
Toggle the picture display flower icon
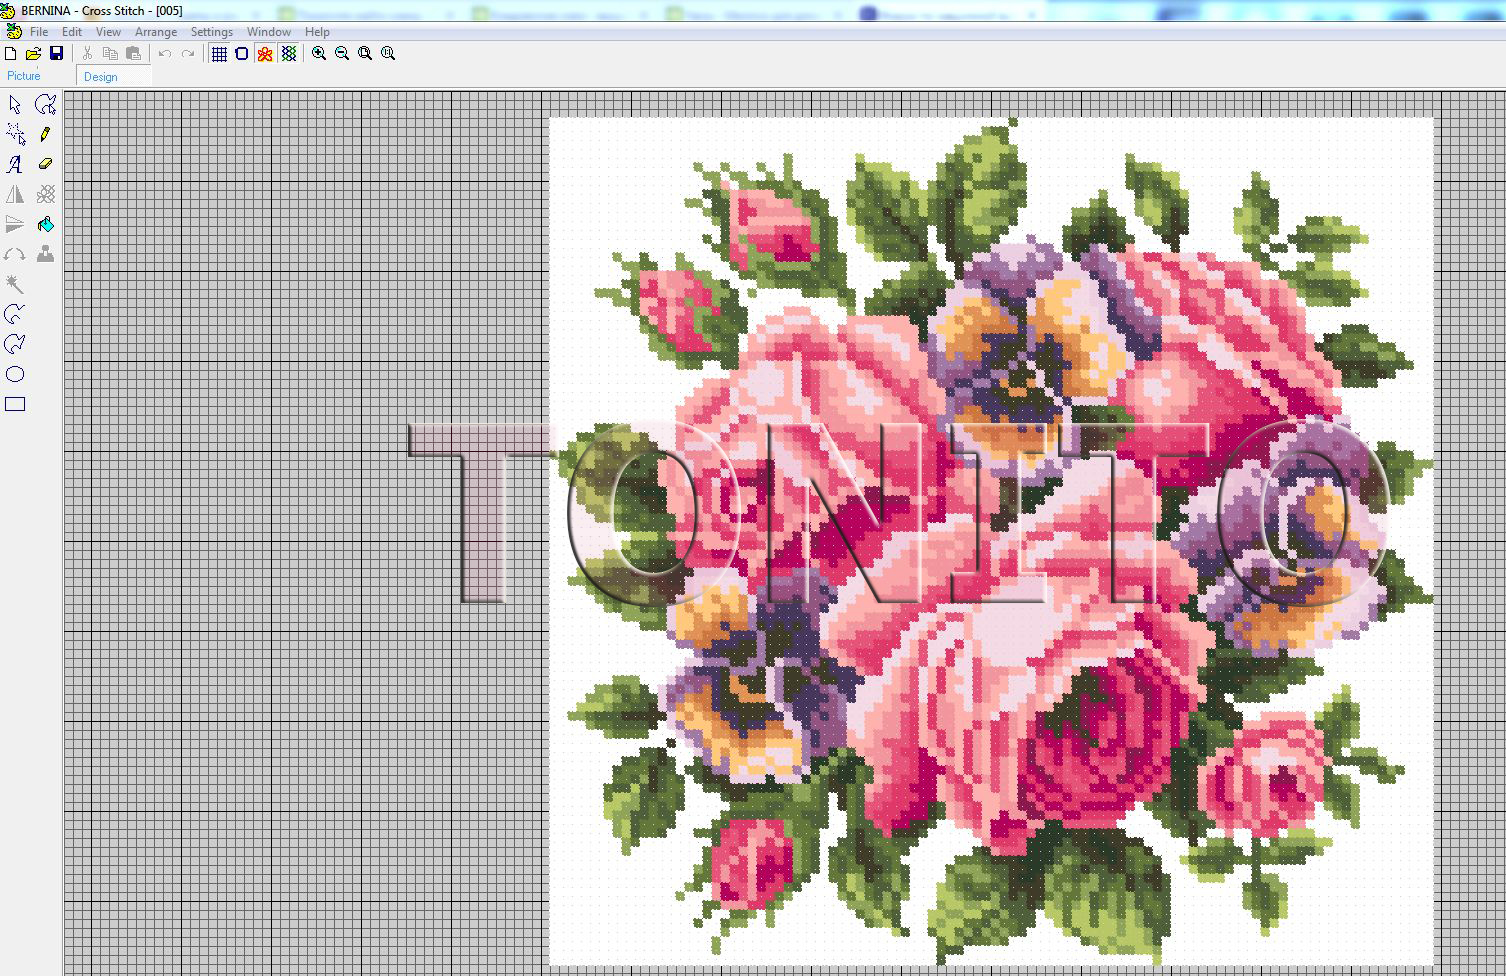click(x=264, y=53)
